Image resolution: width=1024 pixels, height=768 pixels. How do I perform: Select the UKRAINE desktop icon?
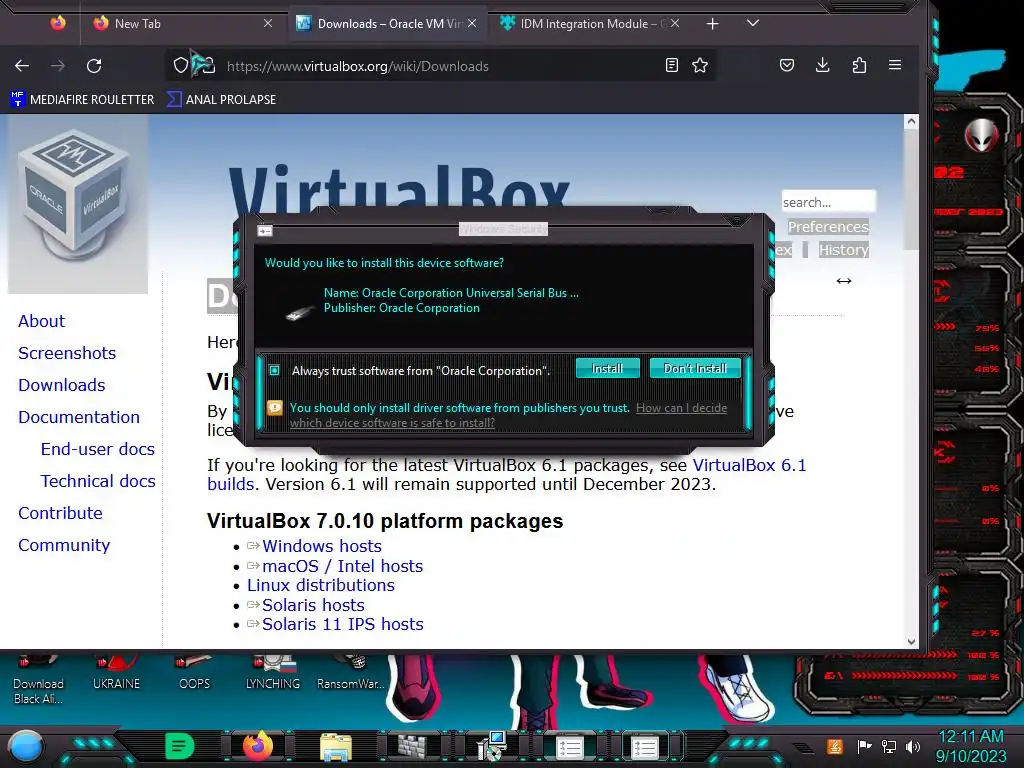116,674
